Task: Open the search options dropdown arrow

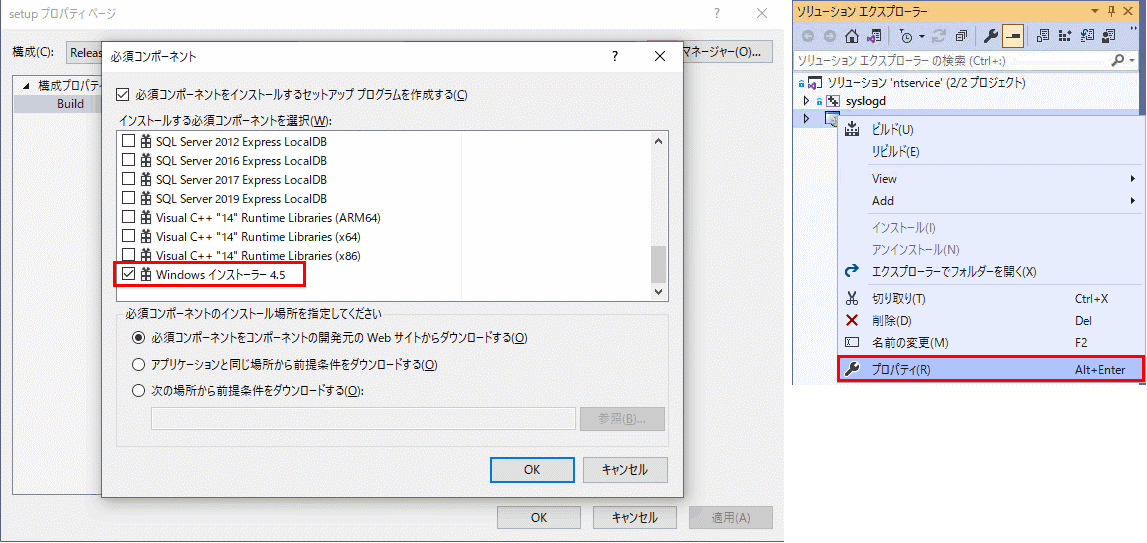Action: [x=1133, y=61]
